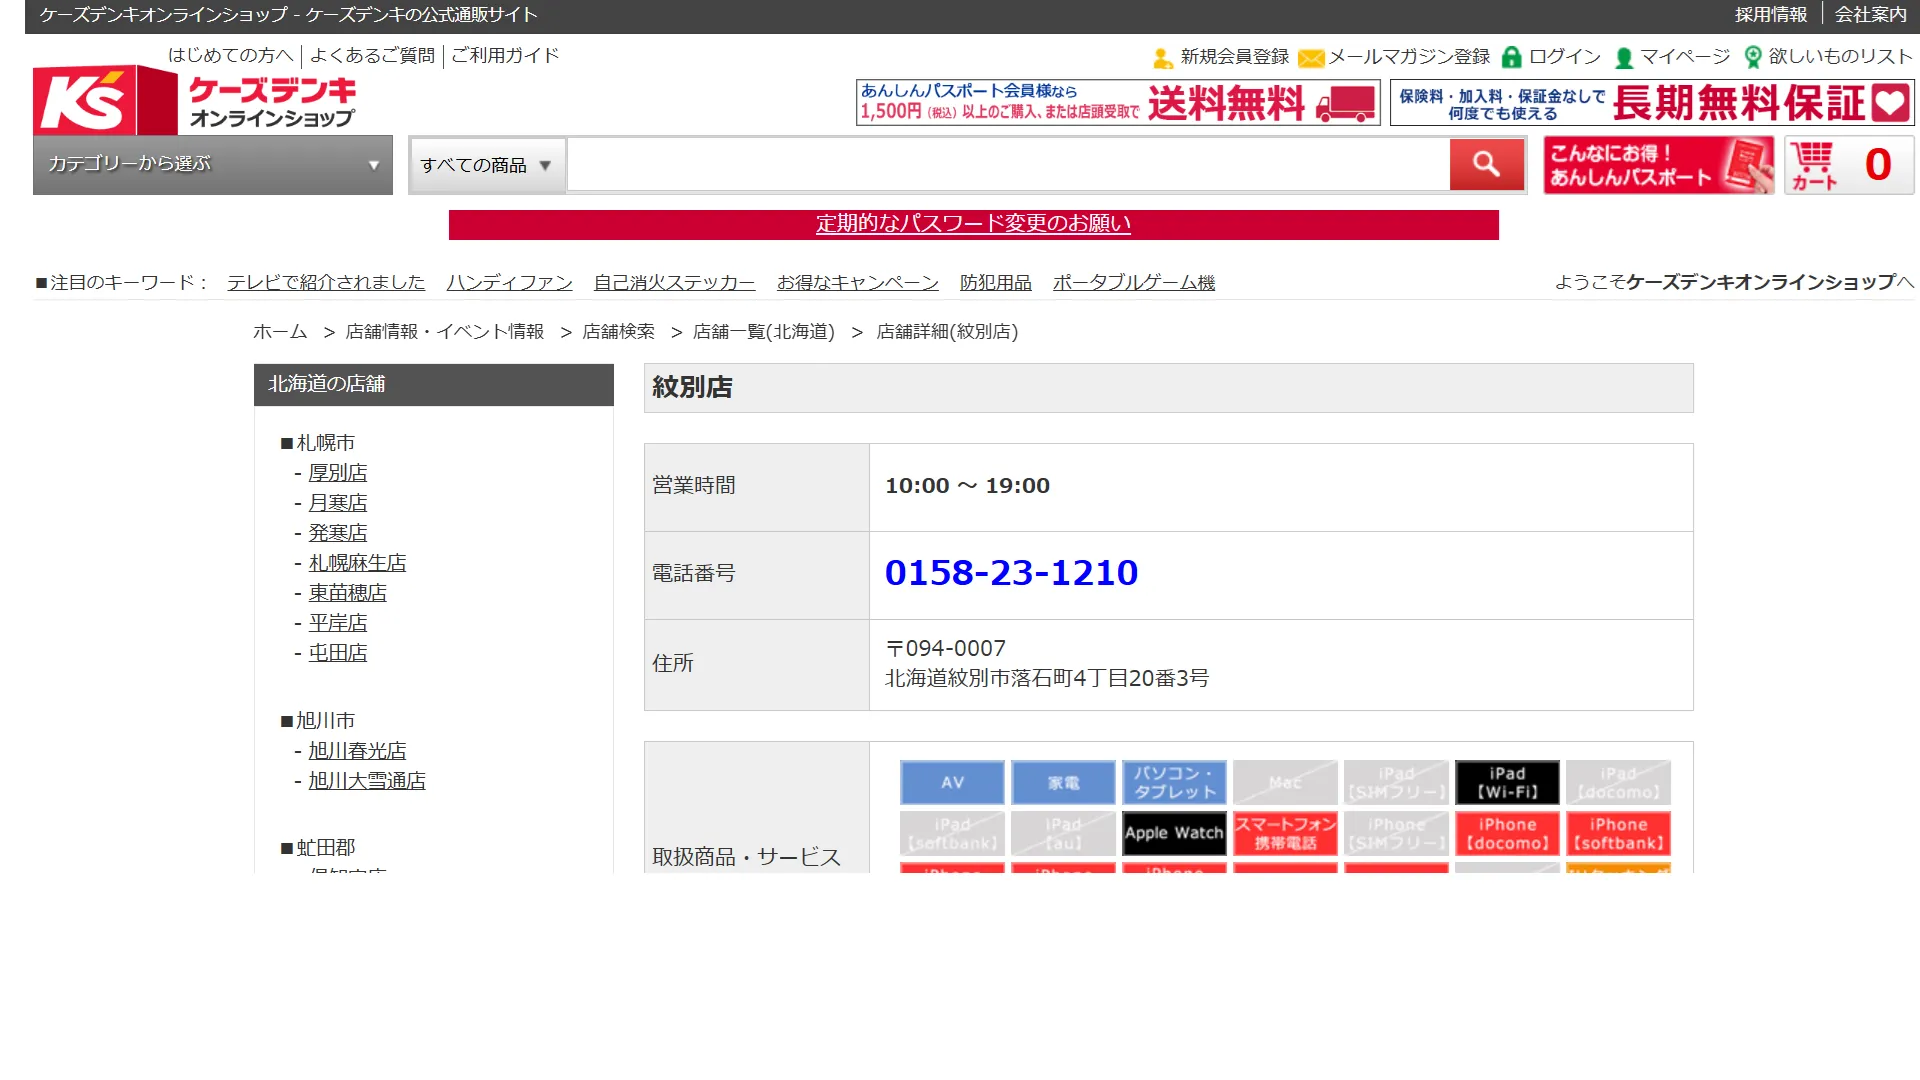Click the 防犯用品 keyword link
The height and width of the screenshot is (1080, 1920).
pos(995,283)
